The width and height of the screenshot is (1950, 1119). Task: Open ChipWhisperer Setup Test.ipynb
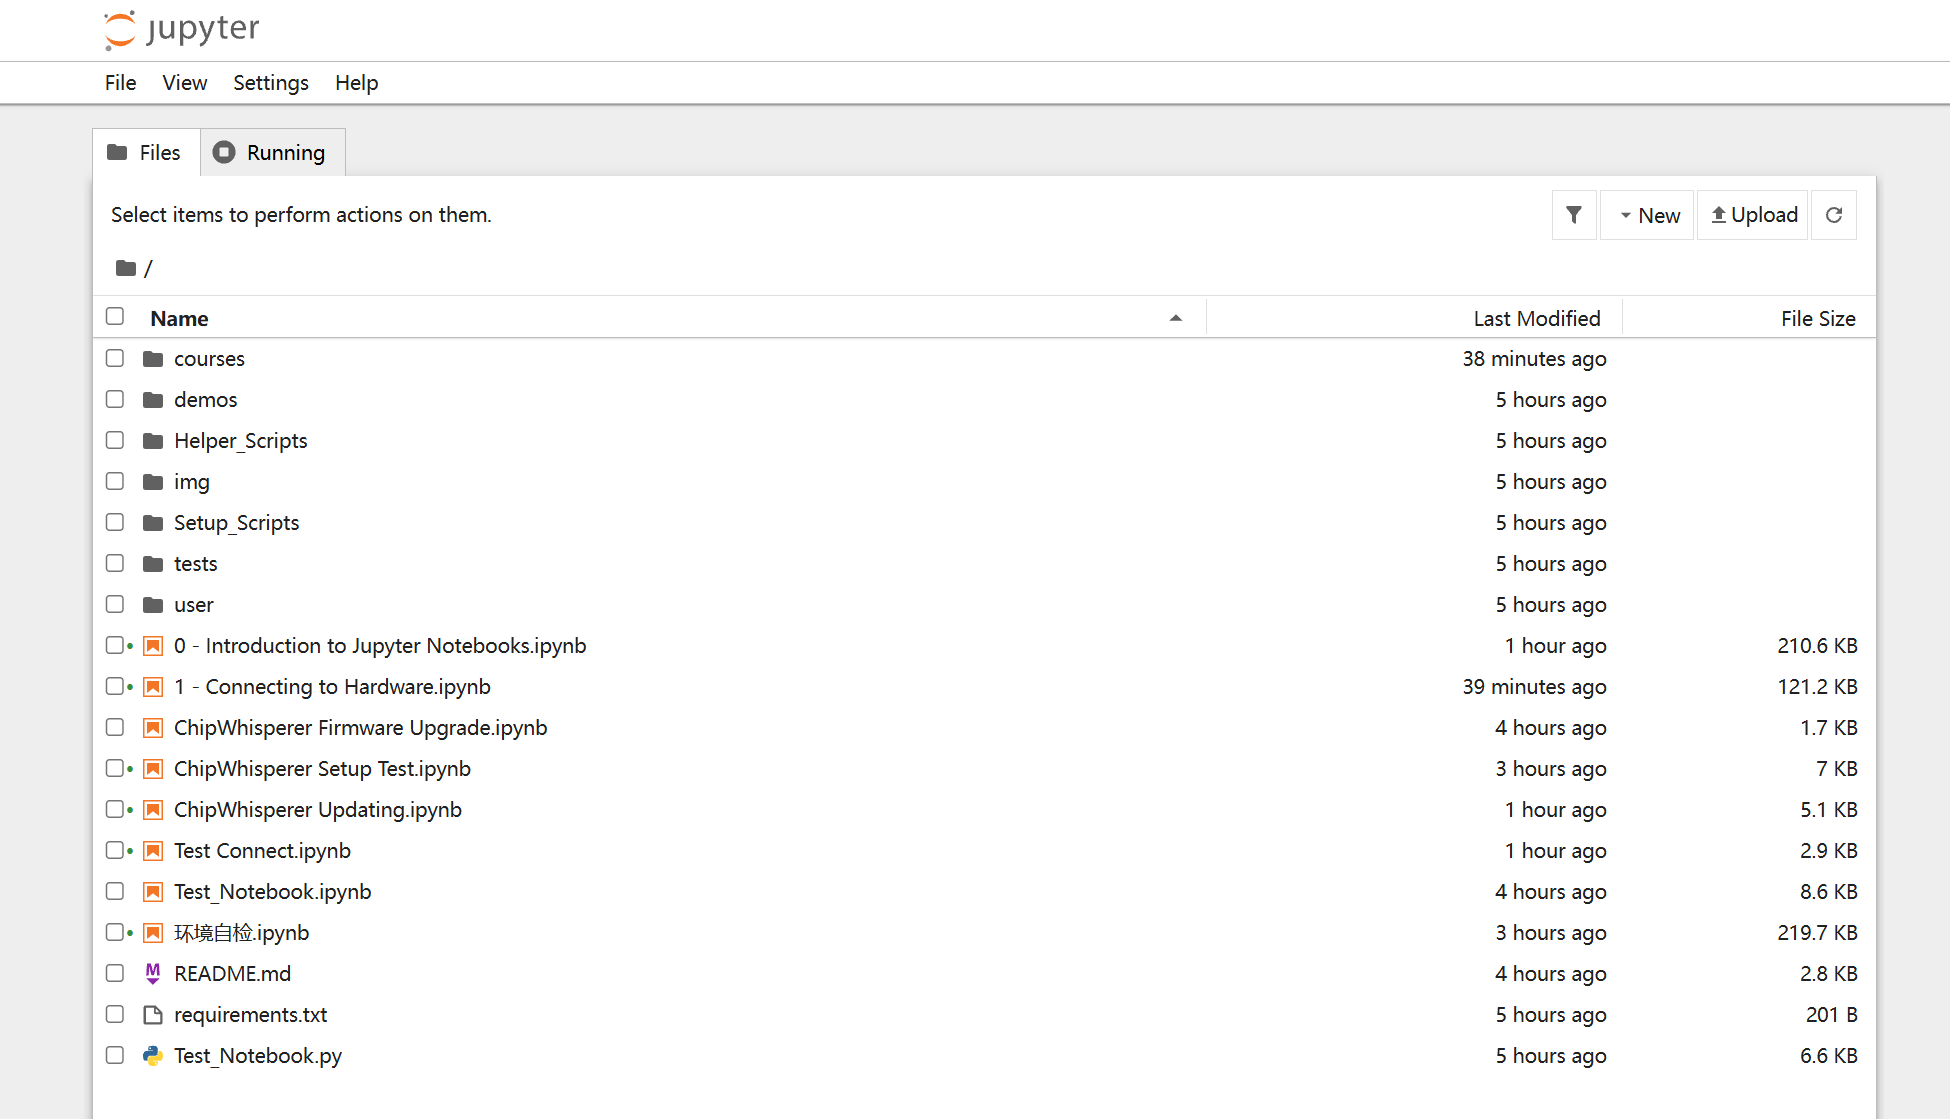pyautogui.click(x=322, y=769)
